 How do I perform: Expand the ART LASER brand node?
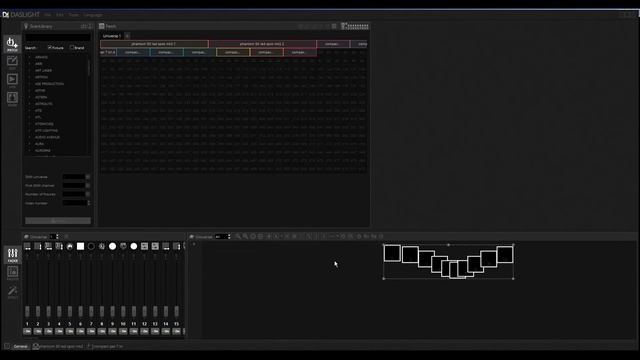tap(29, 71)
